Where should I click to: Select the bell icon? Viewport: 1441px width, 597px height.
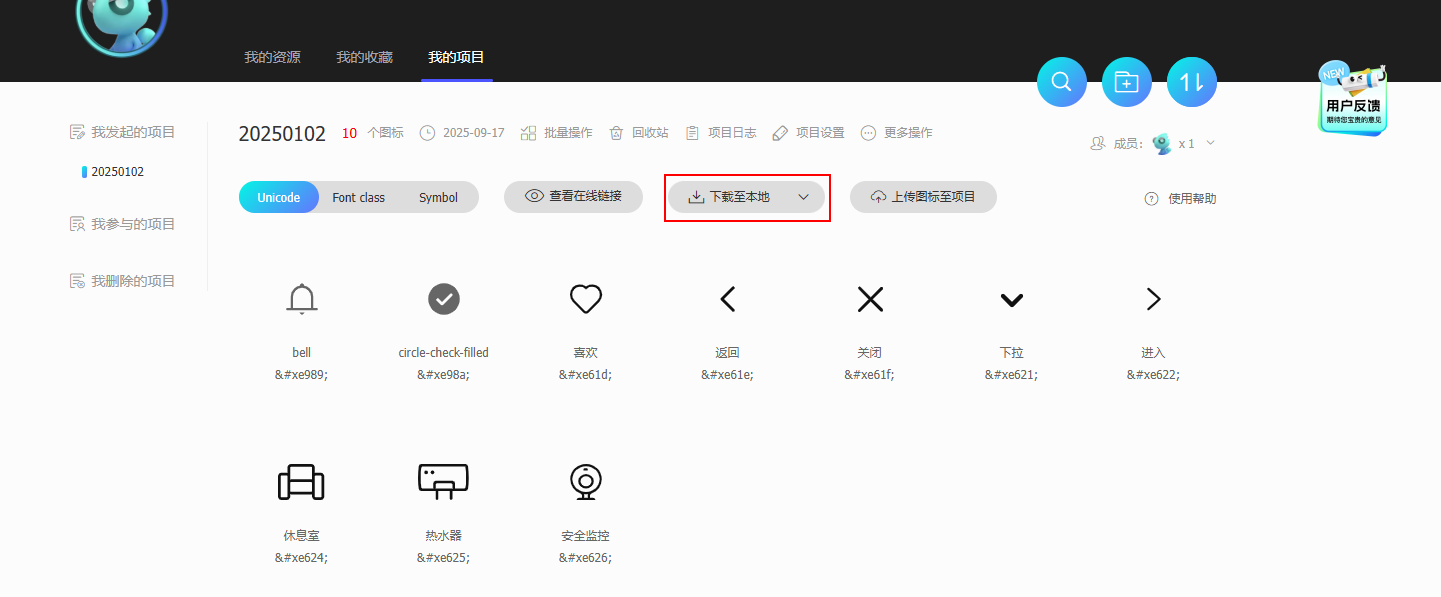(x=301, y=299)
